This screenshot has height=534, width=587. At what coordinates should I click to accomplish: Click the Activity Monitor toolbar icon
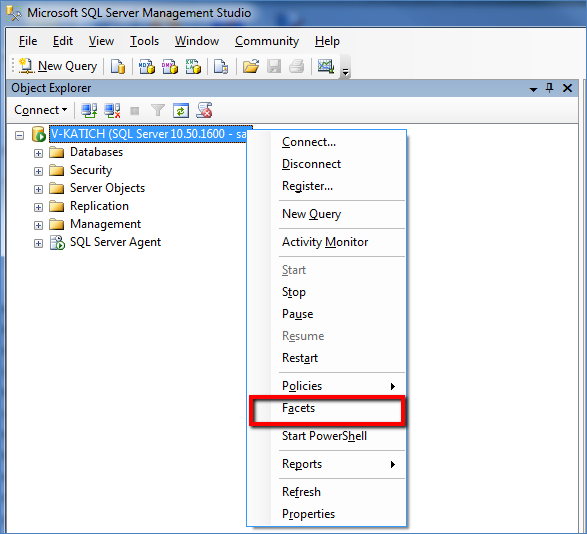tap(326, 67)
